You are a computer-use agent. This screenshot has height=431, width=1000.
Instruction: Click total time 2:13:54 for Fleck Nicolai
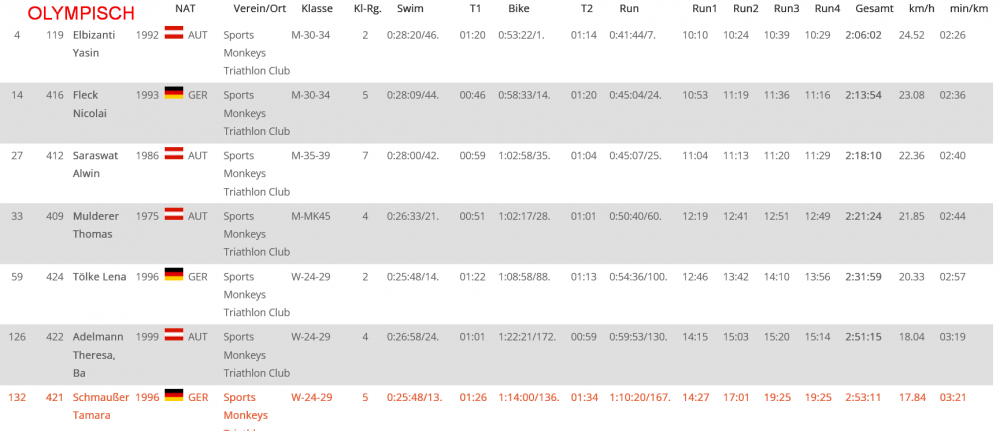pyautogui.click(x=862, y=95)
